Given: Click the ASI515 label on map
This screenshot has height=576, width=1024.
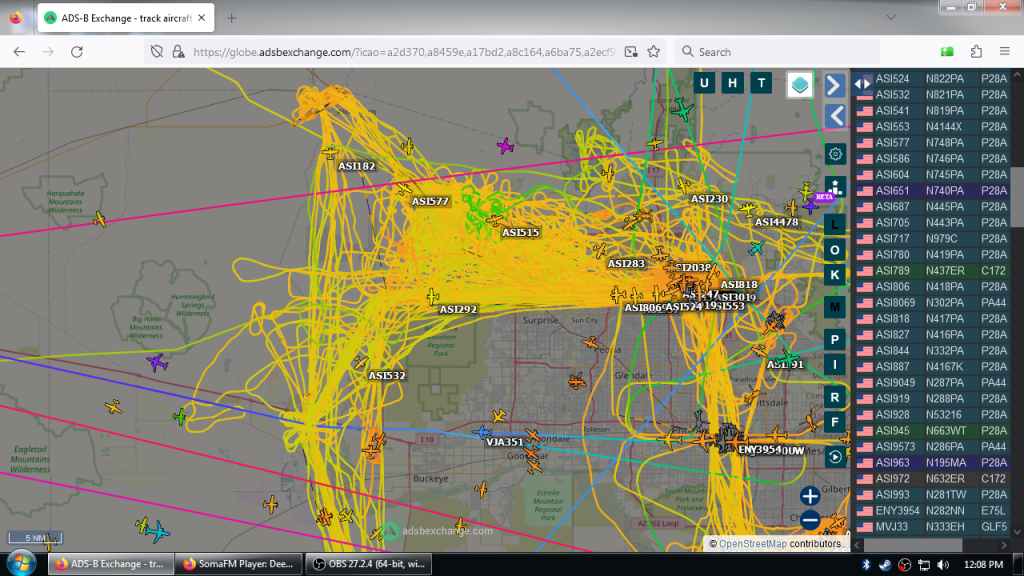Looking at the screenshot, I should click(x=520, y=232).
